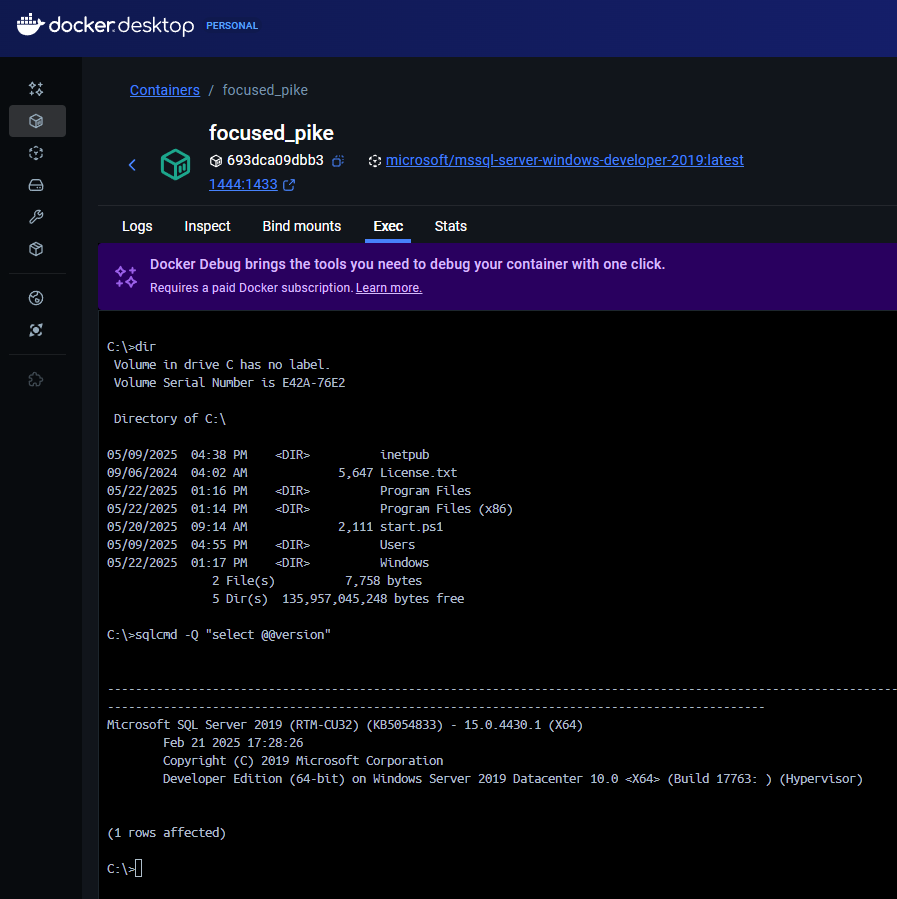Click the image icon before mssql link
The image size is (897, 899).
click(x=375, y=161)
